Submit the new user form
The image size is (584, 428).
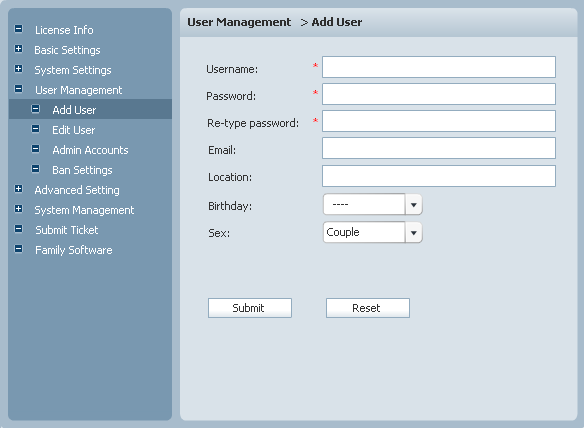tap(250, 308)
